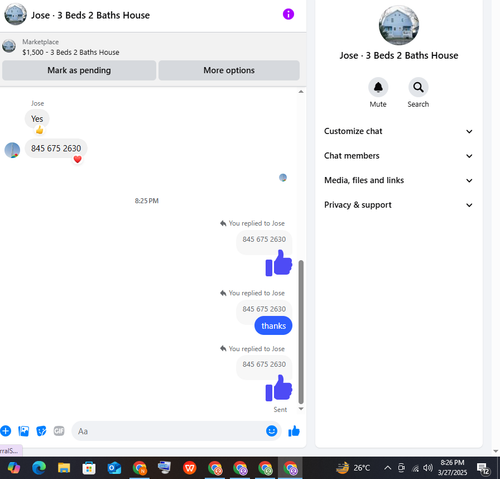
Task: Search in conversation magnifier icon
Action: [418, 87]
